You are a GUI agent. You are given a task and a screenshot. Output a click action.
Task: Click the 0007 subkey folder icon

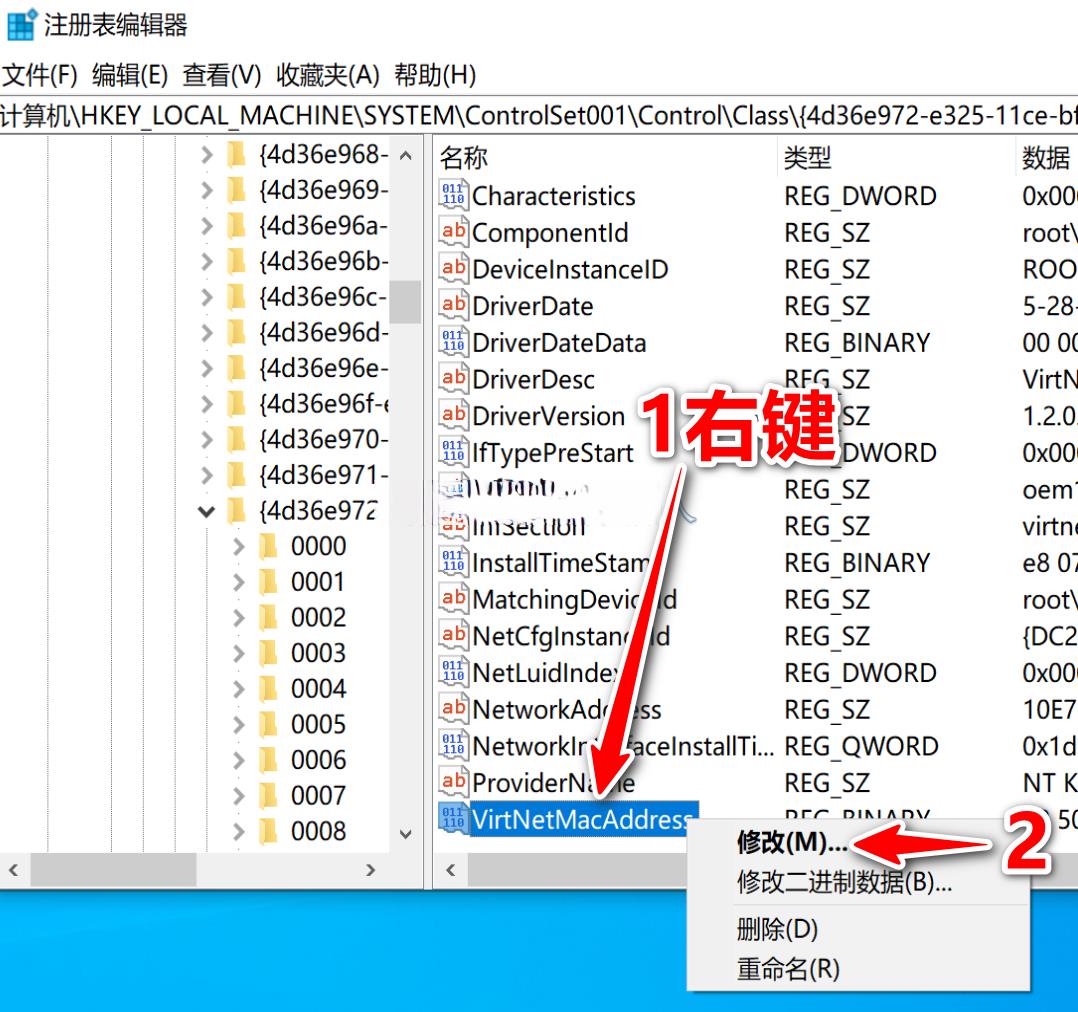tap(268, 796)
